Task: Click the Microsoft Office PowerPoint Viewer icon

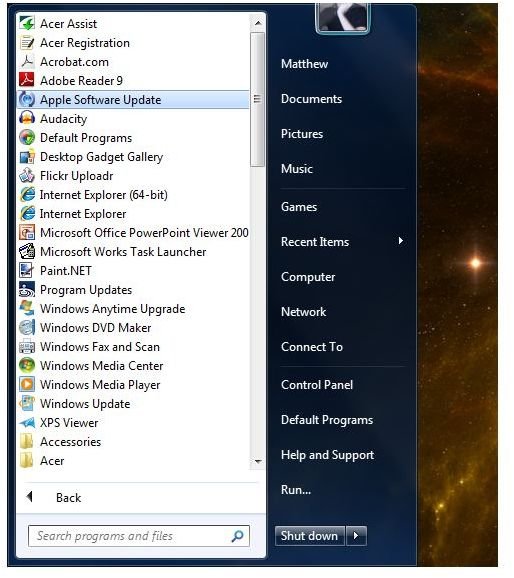Action: 27,233
